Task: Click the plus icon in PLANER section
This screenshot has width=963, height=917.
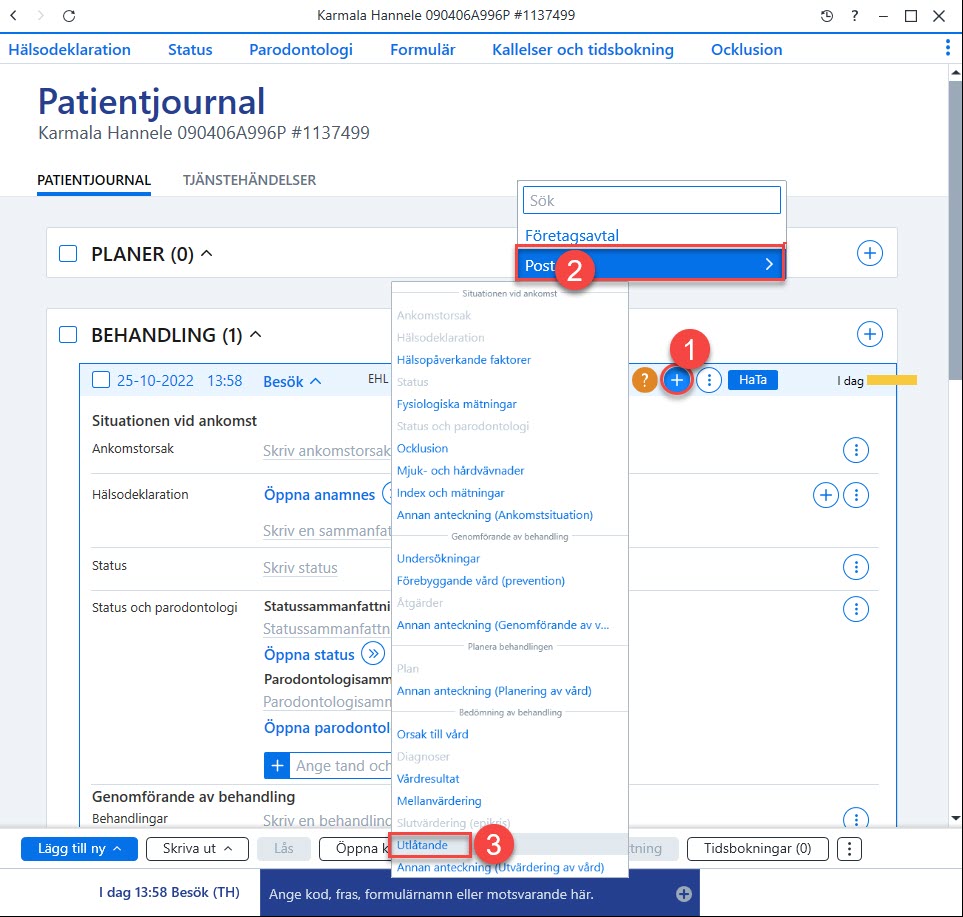Action: pyautogui.click(x=870, y=253)
